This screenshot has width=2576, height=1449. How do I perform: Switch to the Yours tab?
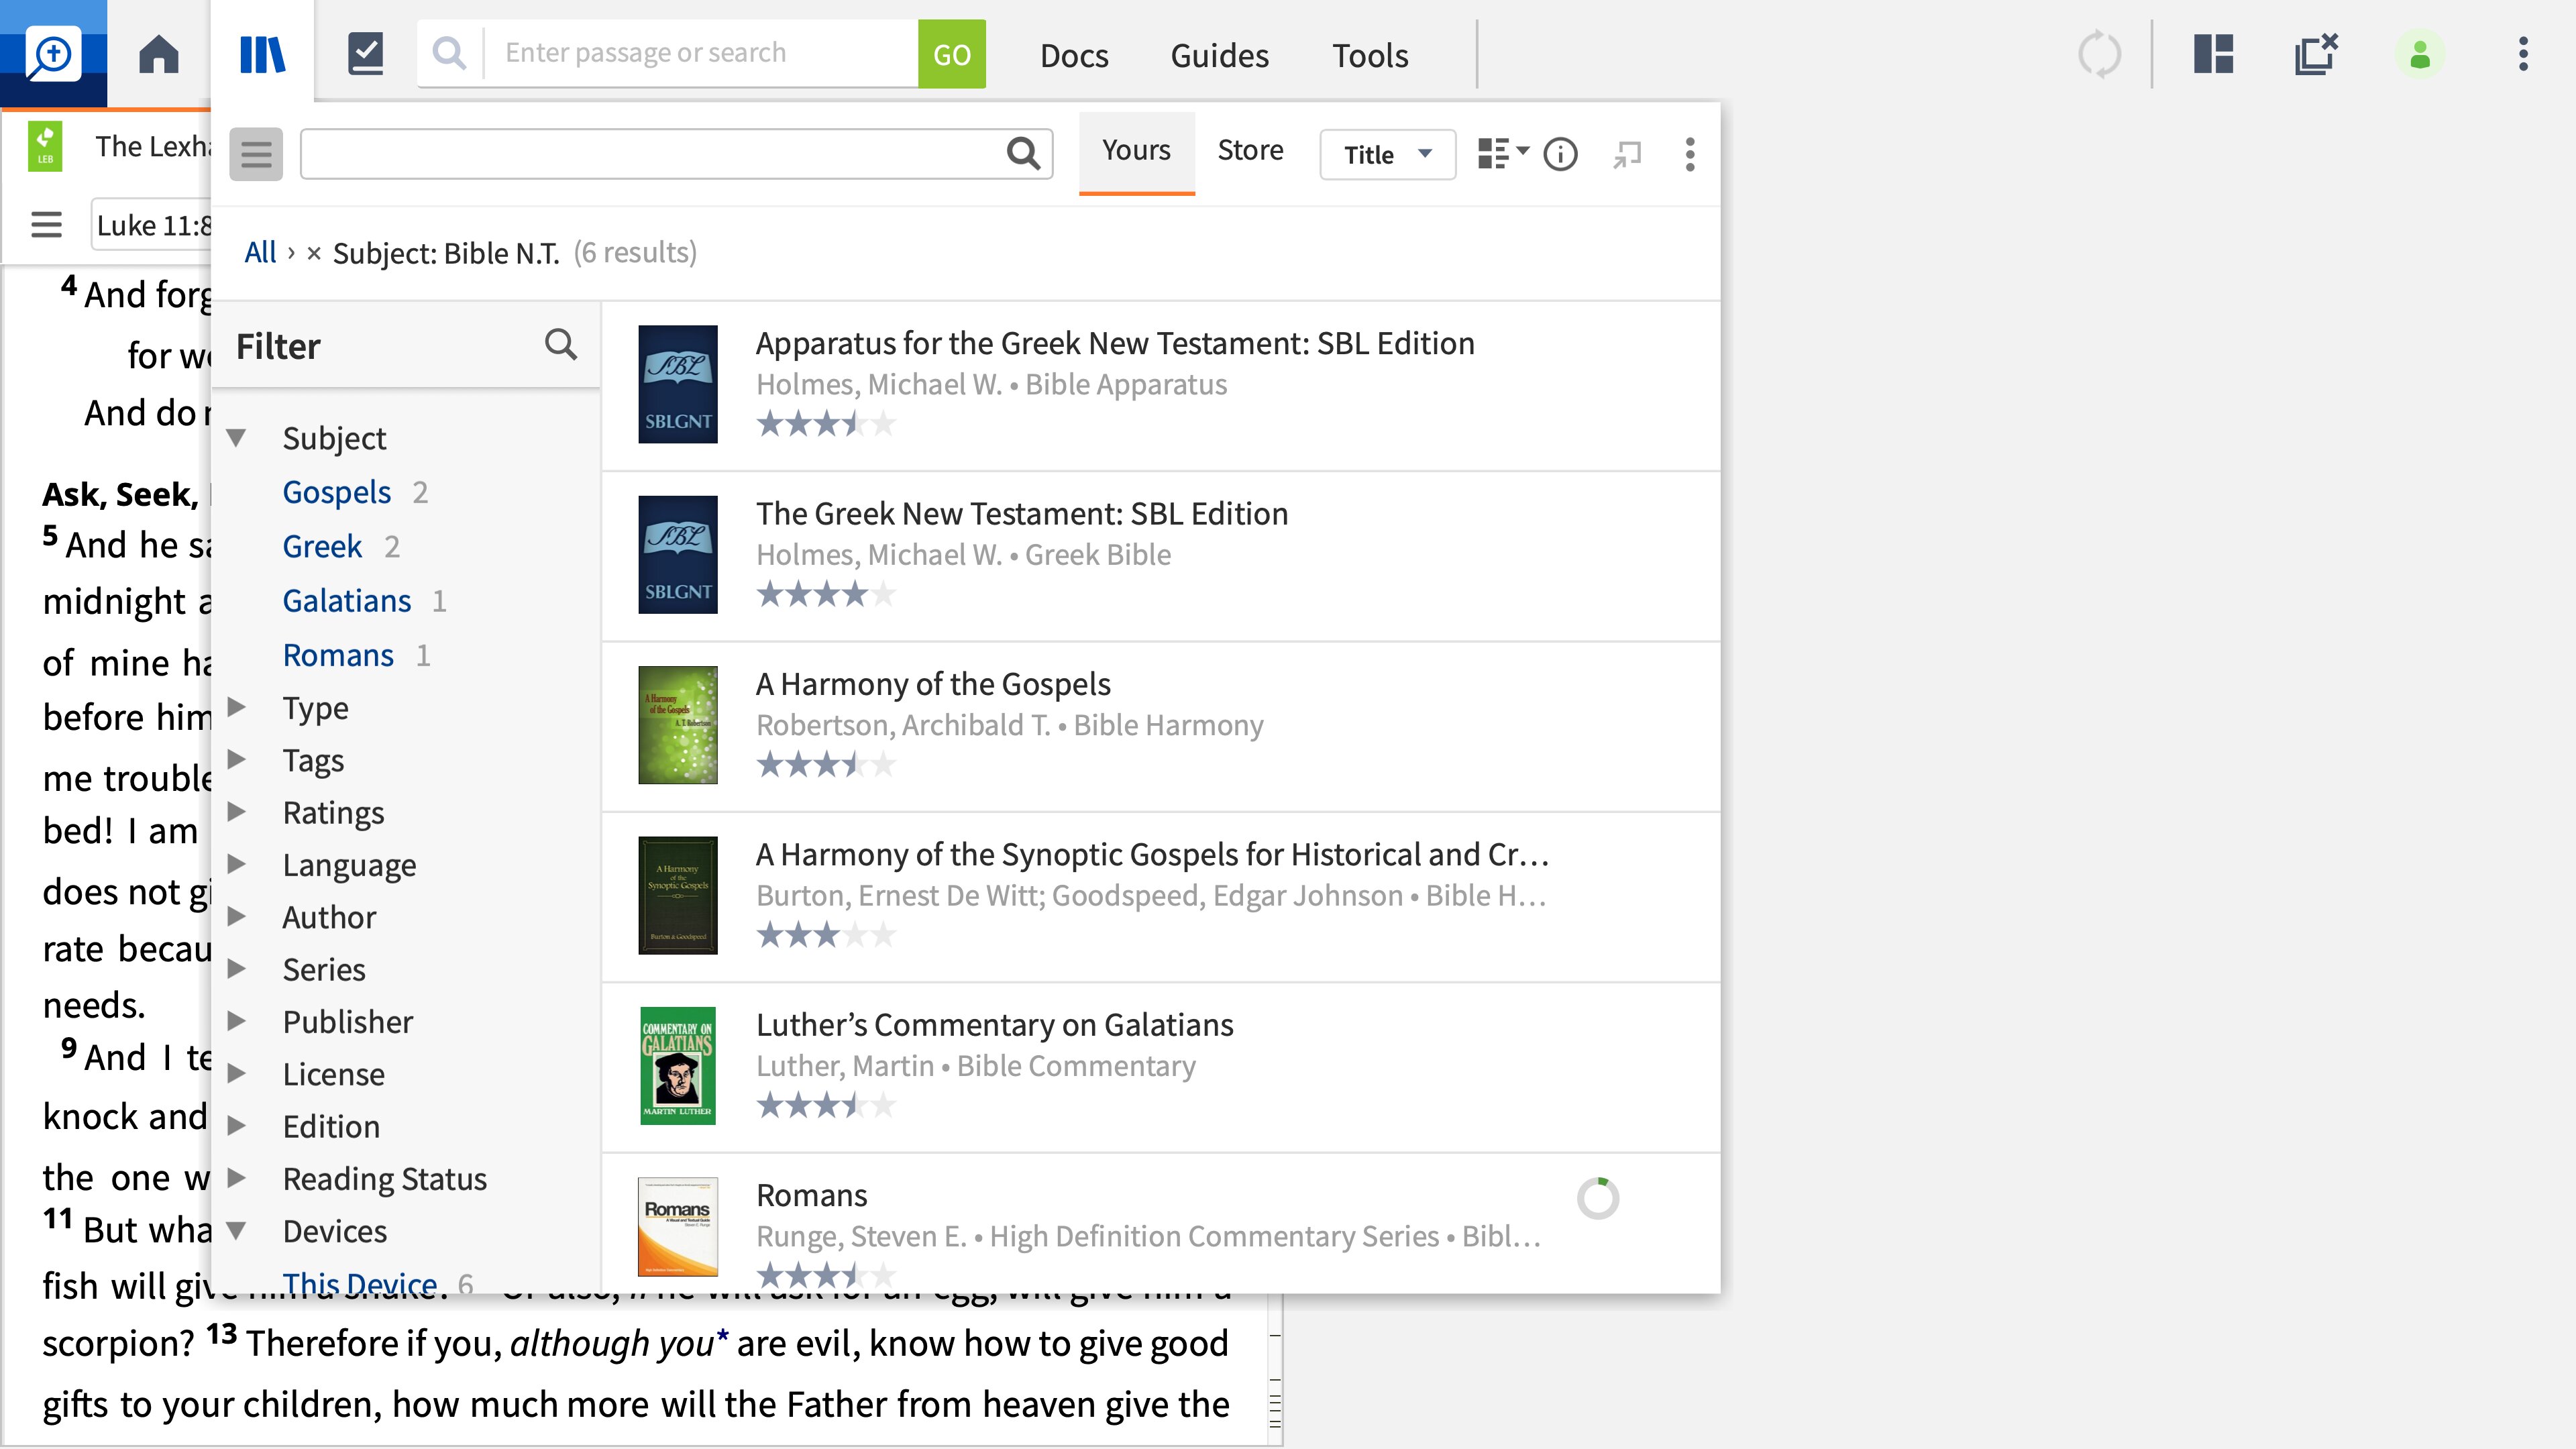coord(1136,152)
